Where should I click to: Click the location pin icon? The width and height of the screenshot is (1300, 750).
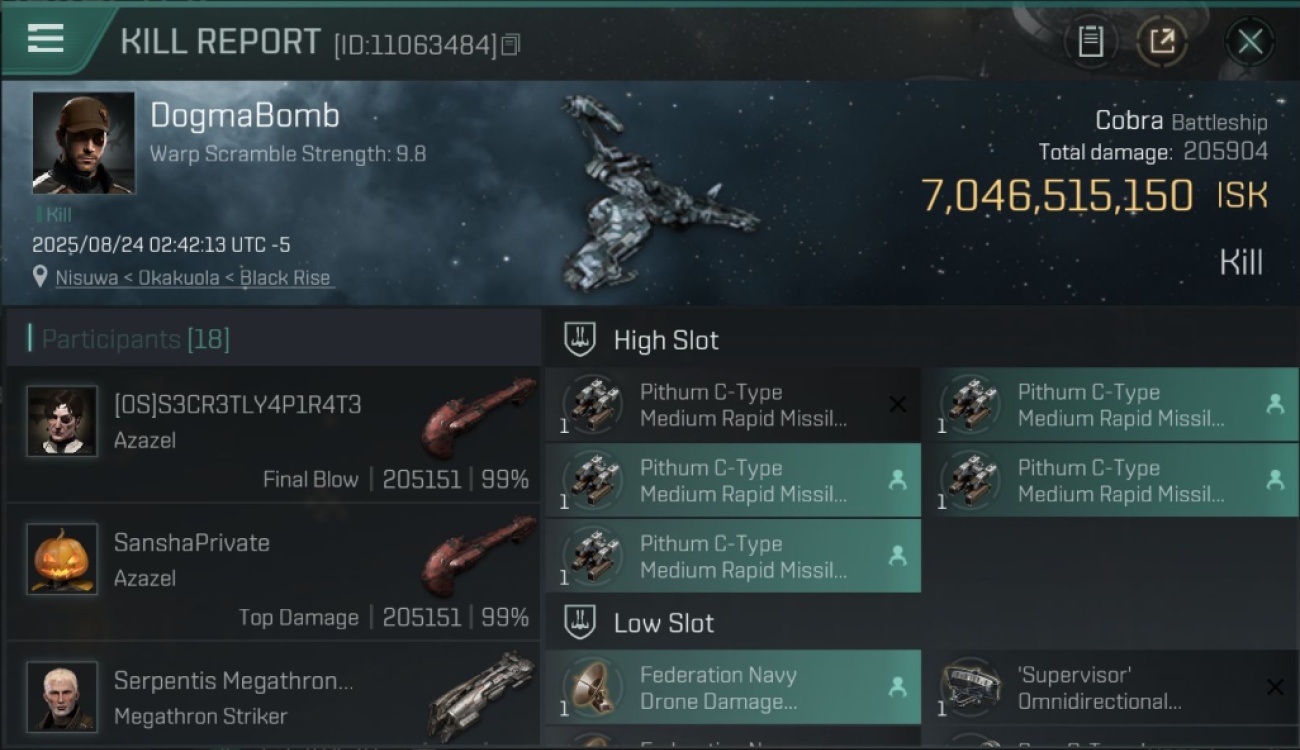point(40,277)
